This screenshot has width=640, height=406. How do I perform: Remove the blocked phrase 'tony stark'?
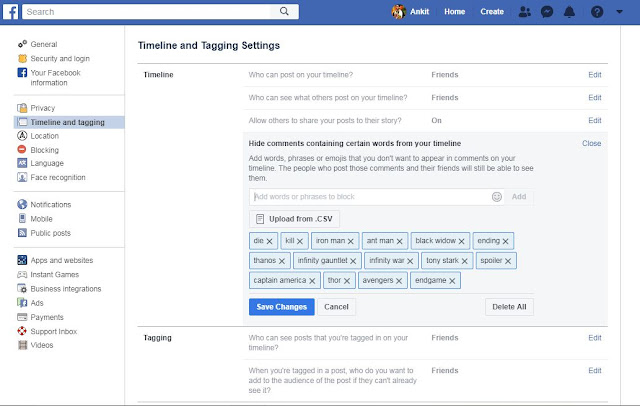[x=464, y=261]
